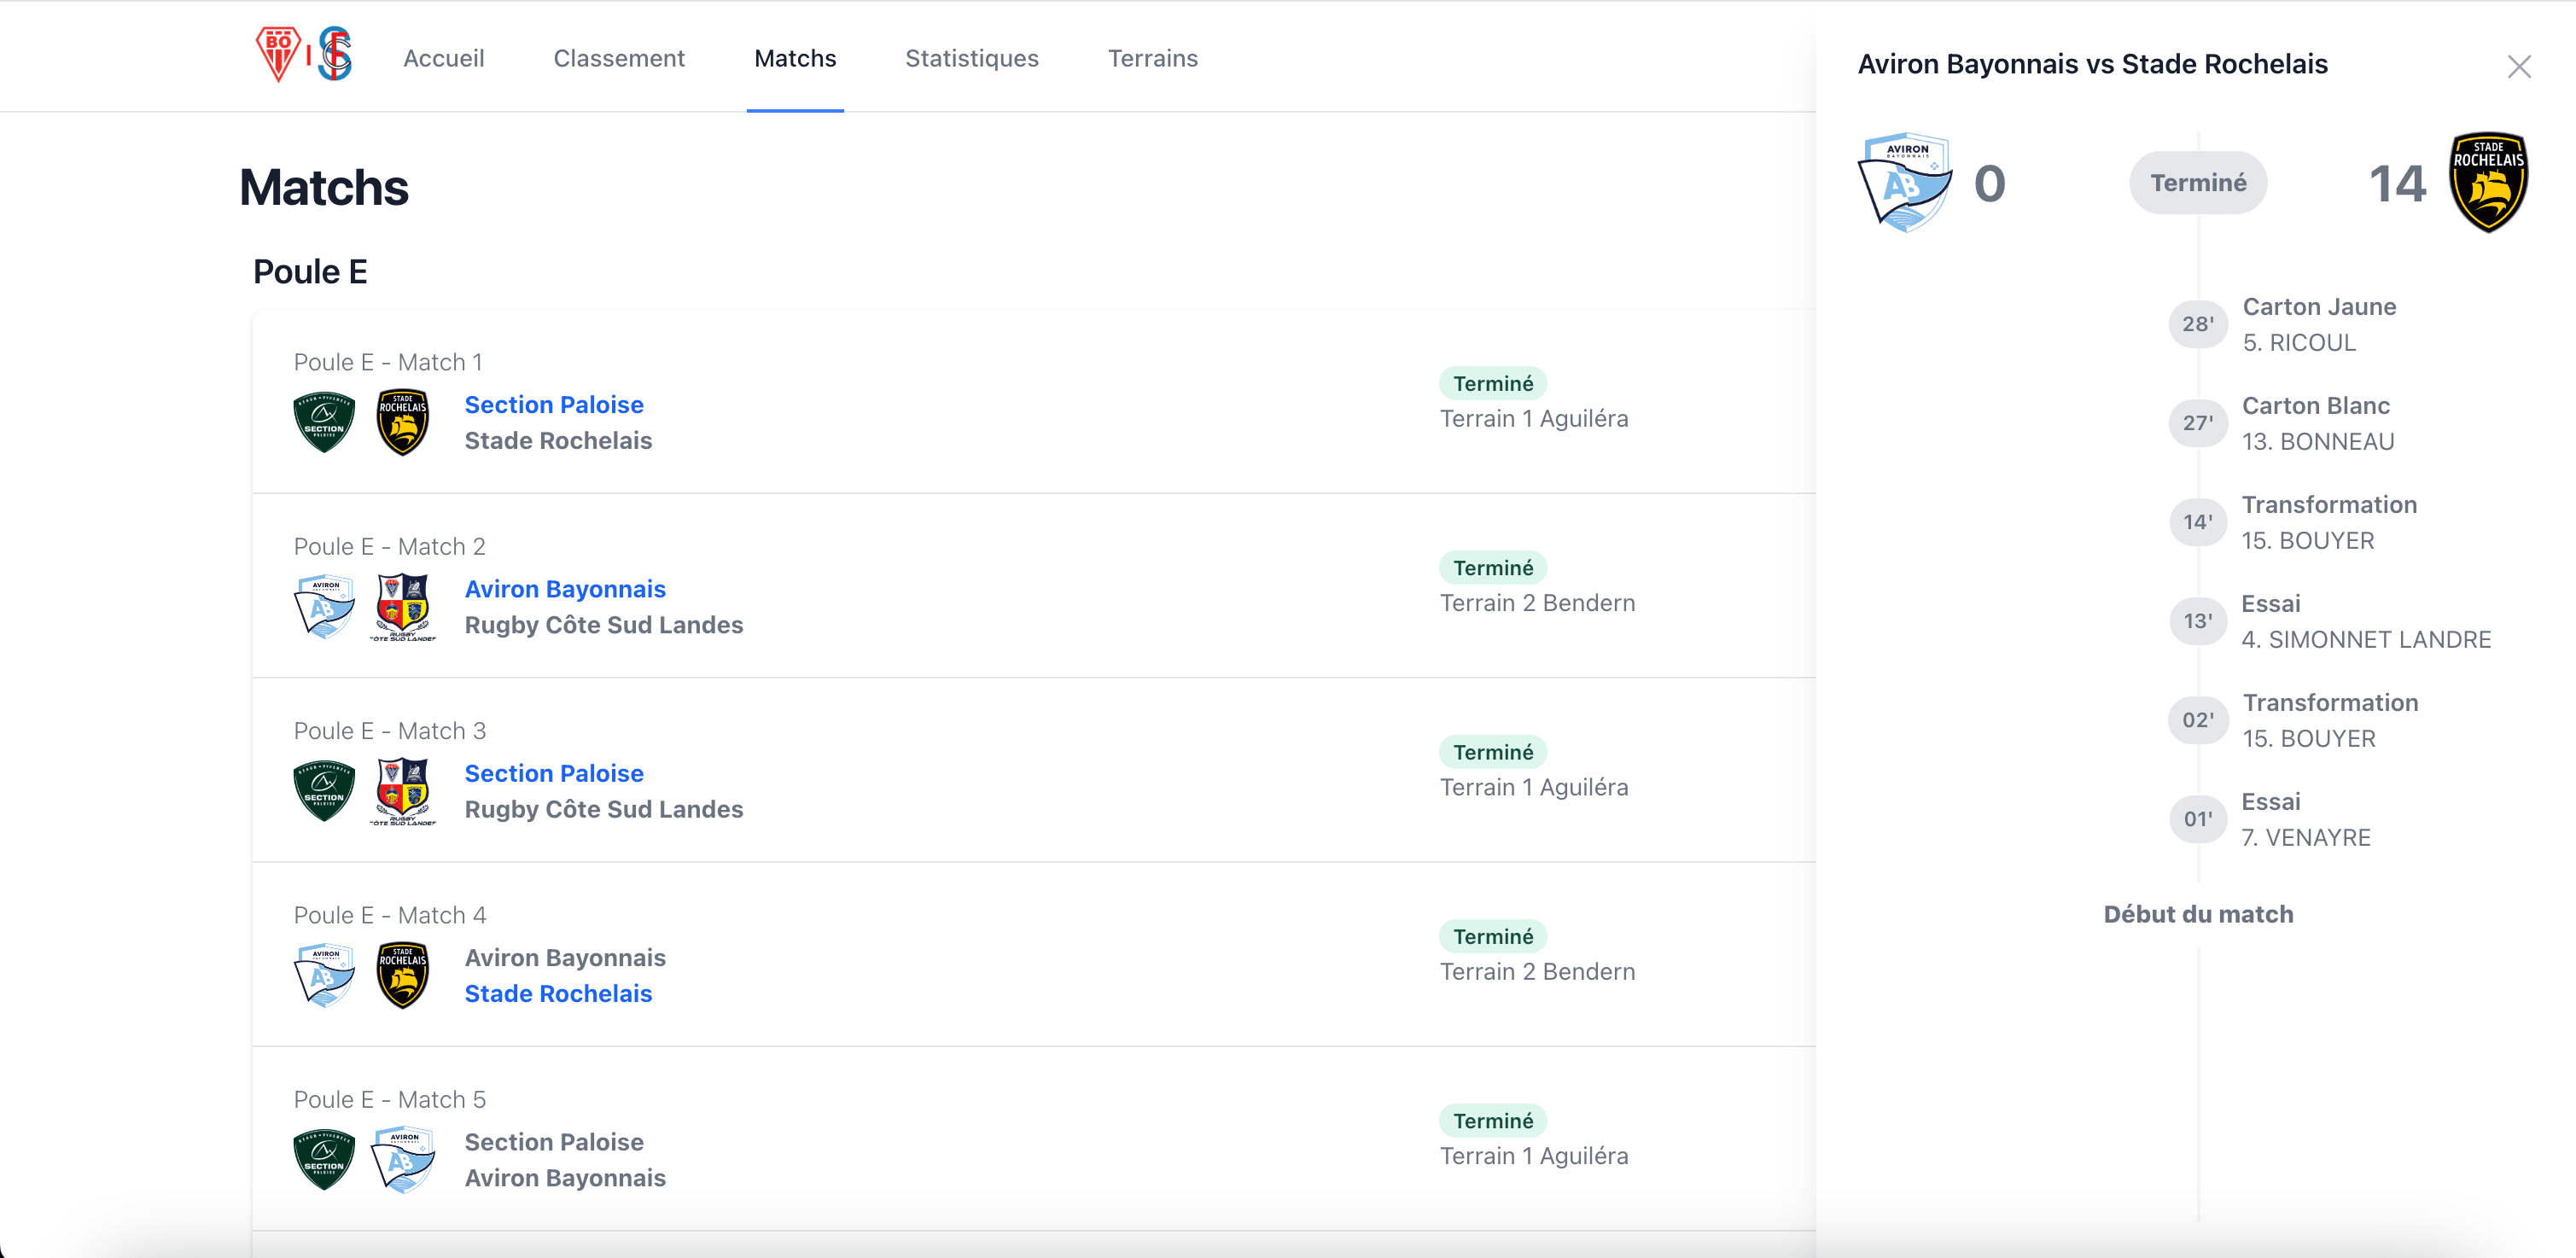Click Section Paloise crest in Match 5
Screen dimensions: 2576x1258
[323, 1159]
